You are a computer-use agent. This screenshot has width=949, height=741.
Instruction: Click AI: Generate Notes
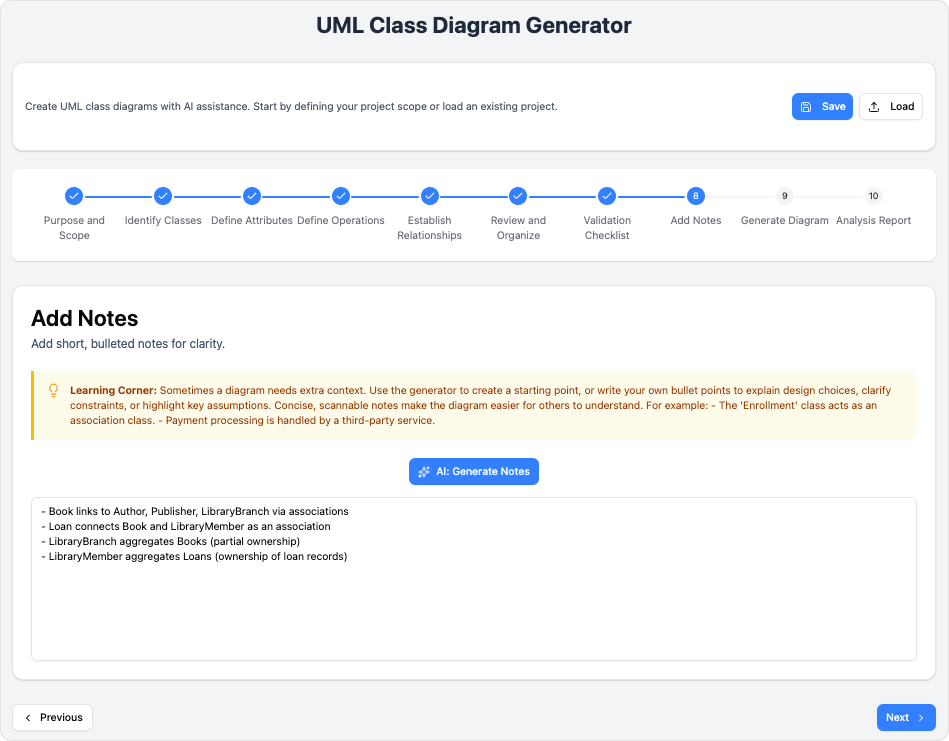tap(473, 471)
